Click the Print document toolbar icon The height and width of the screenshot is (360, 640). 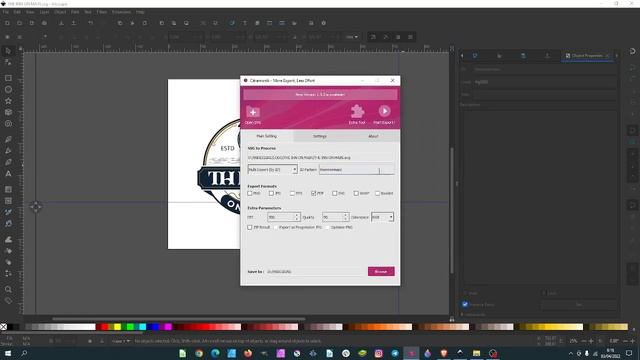click(44, 23)
